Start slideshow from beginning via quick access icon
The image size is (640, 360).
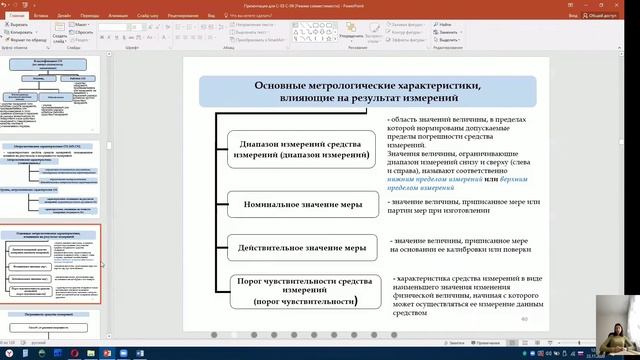coord(25,5)
